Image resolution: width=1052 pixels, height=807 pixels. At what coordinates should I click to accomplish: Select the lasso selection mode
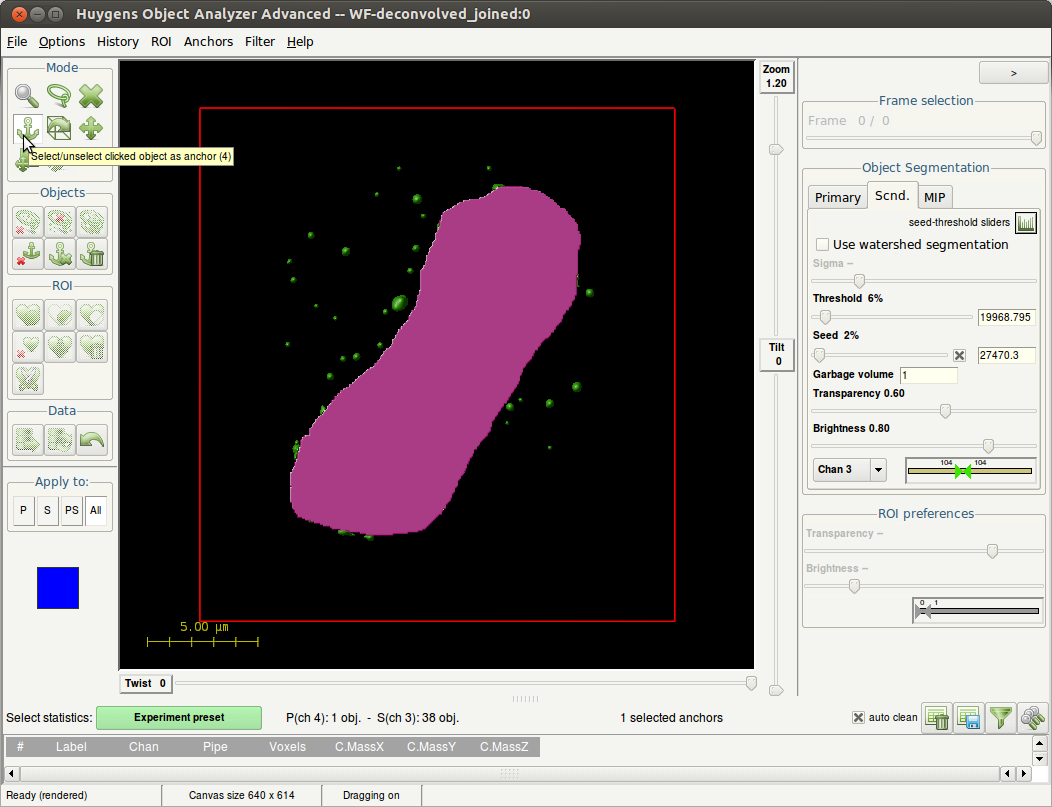coord(60,96)
